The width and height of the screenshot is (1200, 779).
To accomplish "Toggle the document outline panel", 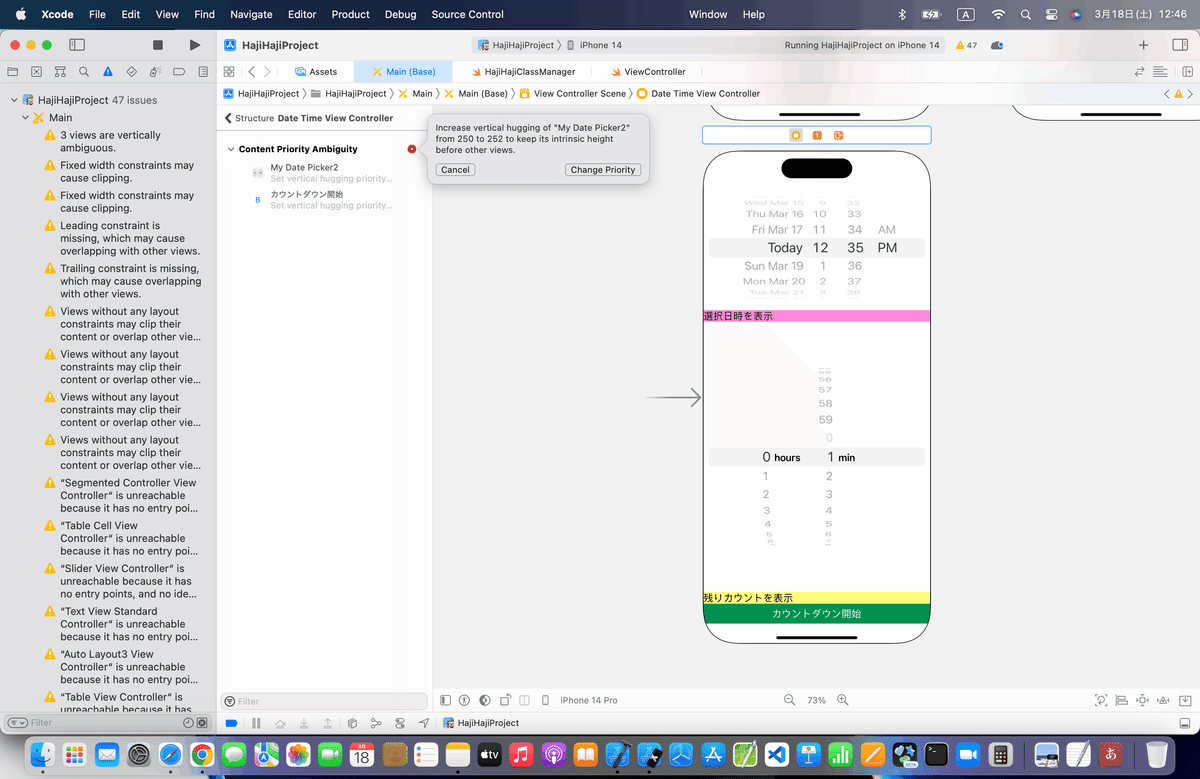I will click(x=446, y=700).
